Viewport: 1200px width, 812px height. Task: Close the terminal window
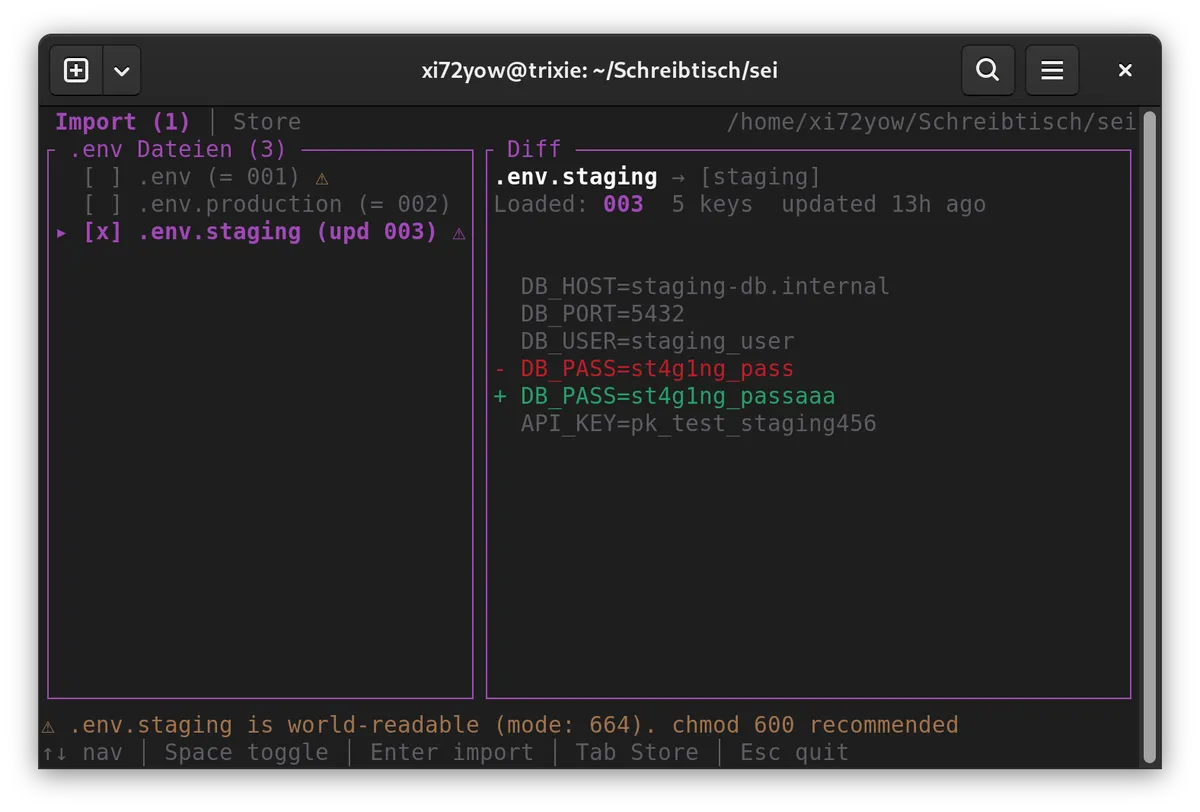(x=1125, y=70)
